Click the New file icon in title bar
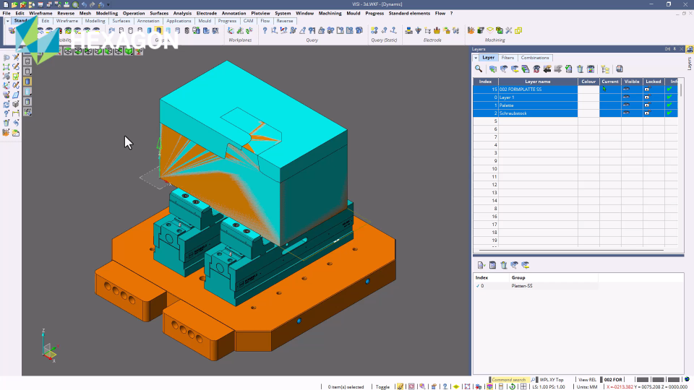Image resolution: width=694 pixels, height=390 pixels. tap(5, 4)
